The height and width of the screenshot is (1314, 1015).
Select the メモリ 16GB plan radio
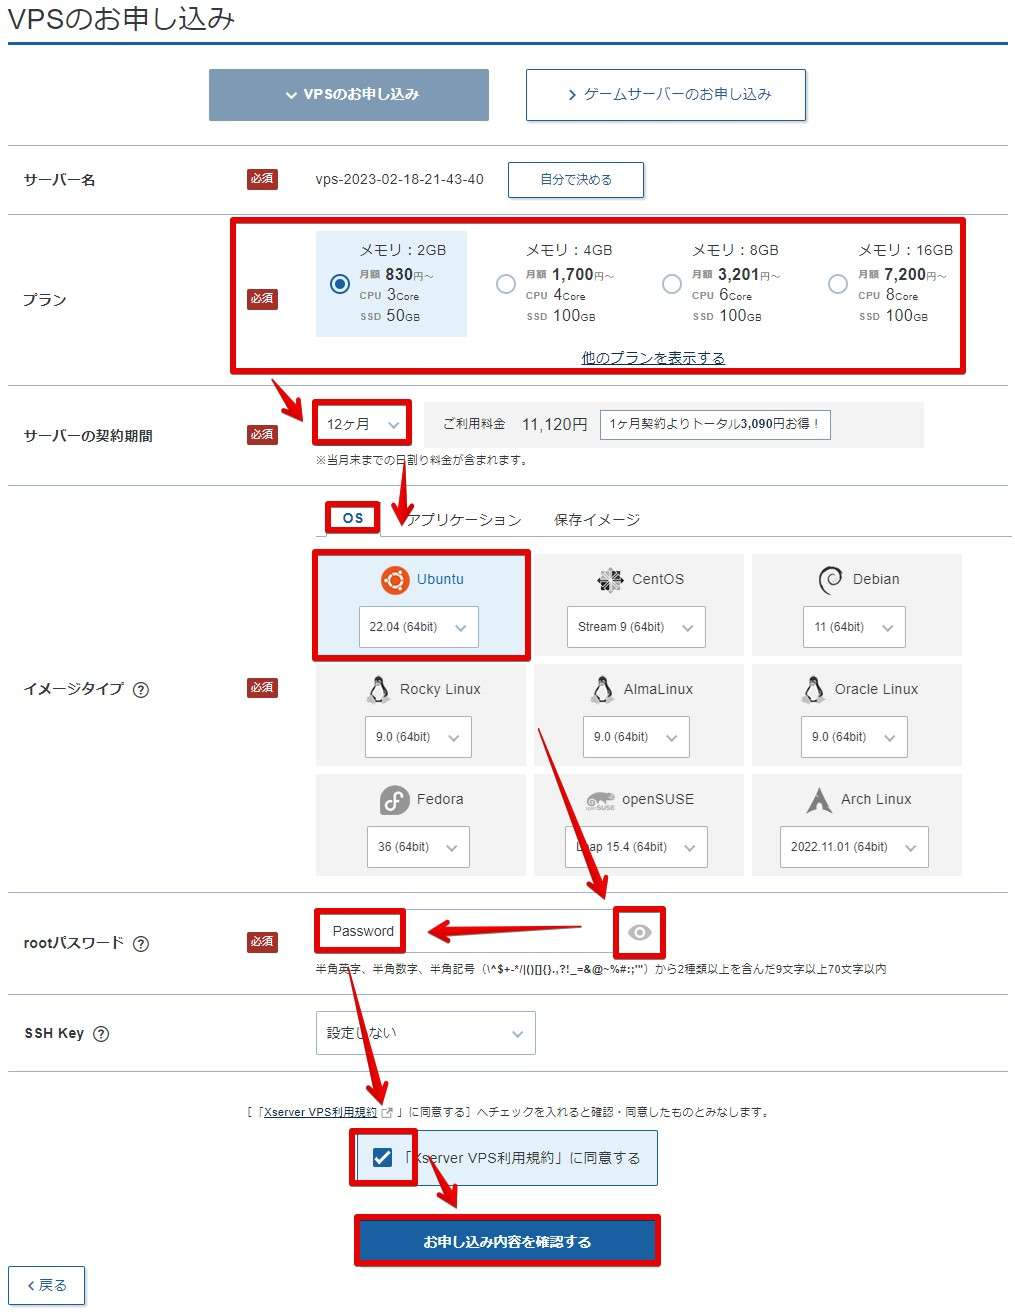(x=838, y=284)
